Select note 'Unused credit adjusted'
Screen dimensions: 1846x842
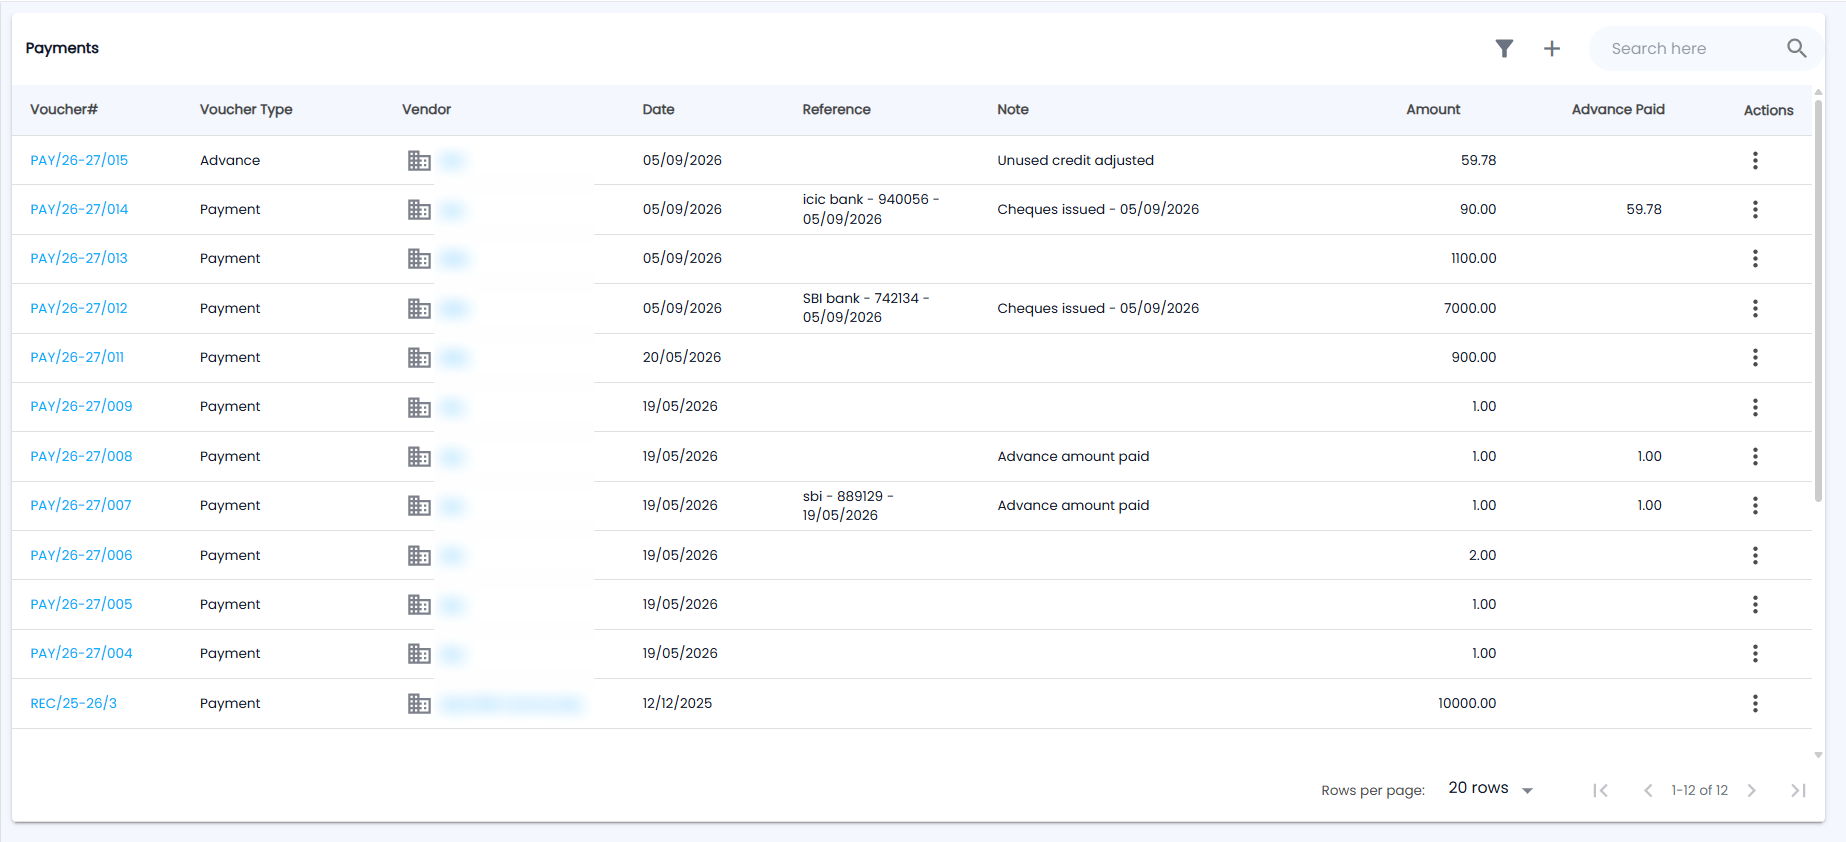pos(1075,160)
